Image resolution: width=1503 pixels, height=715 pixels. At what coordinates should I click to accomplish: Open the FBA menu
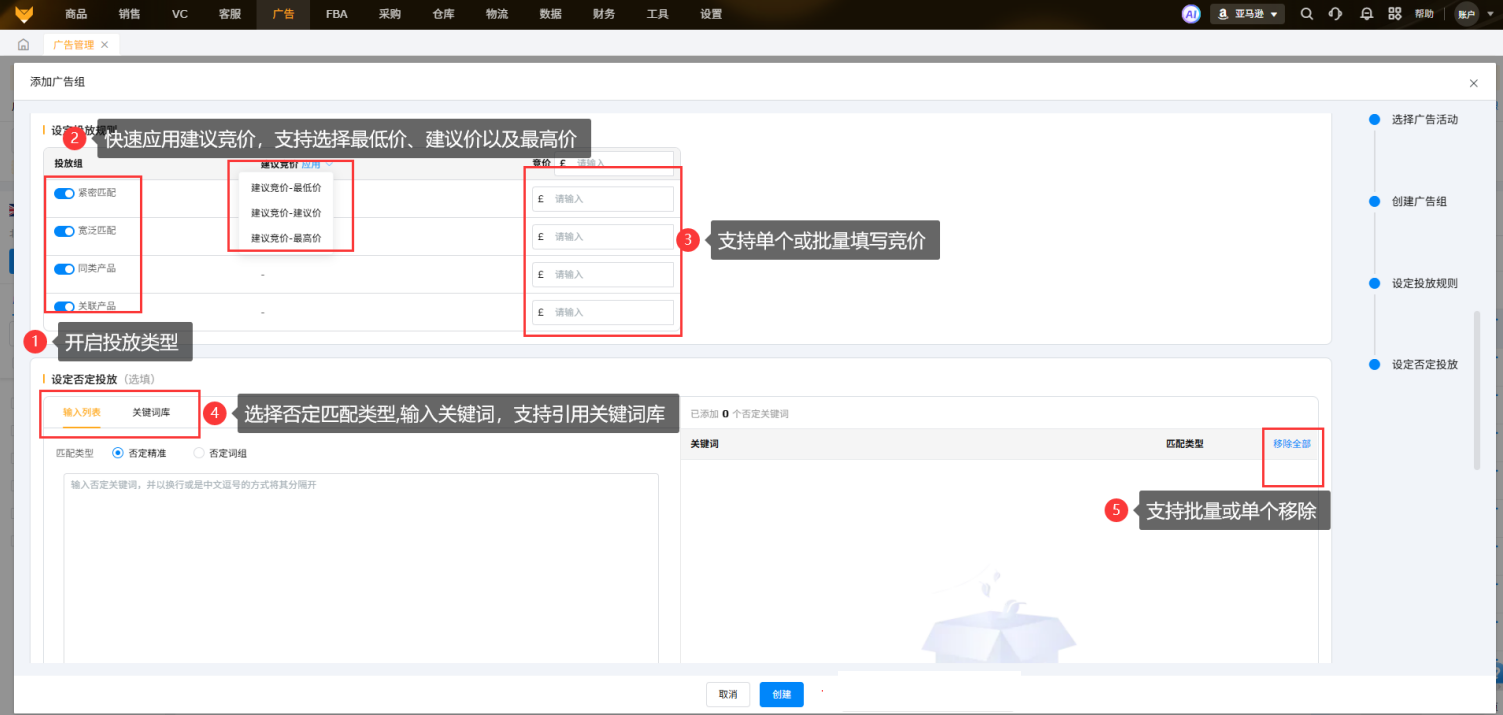point(337,14)
